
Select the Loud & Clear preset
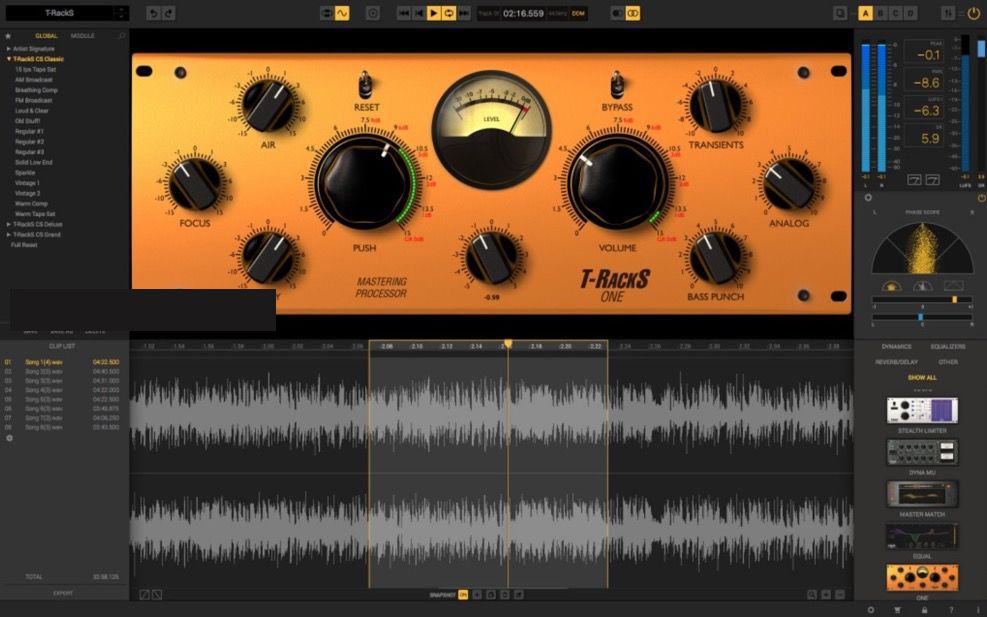31,111
